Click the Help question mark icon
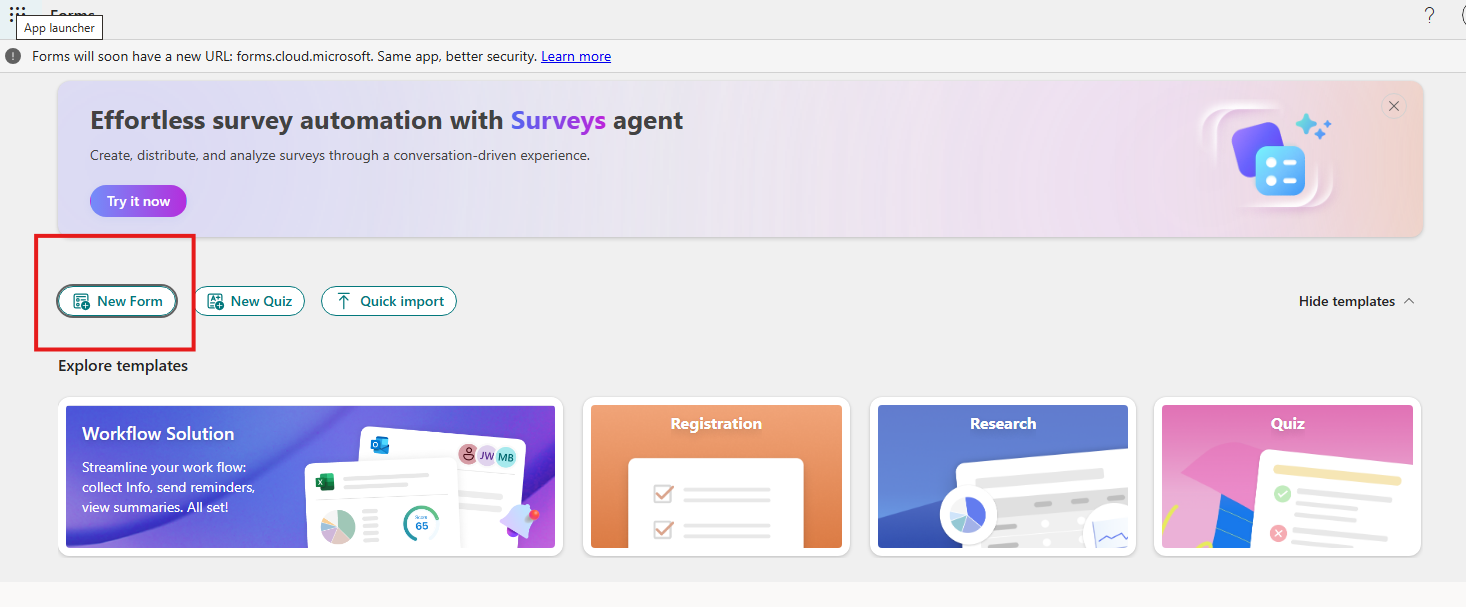Screen dimensions: 1466x607 [x=1429, y=15]
